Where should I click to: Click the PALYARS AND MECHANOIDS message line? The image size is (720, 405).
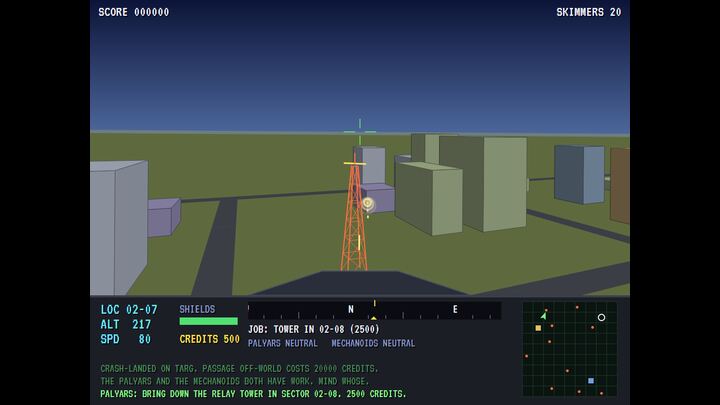pyautogui.click(x=235, y=381)
